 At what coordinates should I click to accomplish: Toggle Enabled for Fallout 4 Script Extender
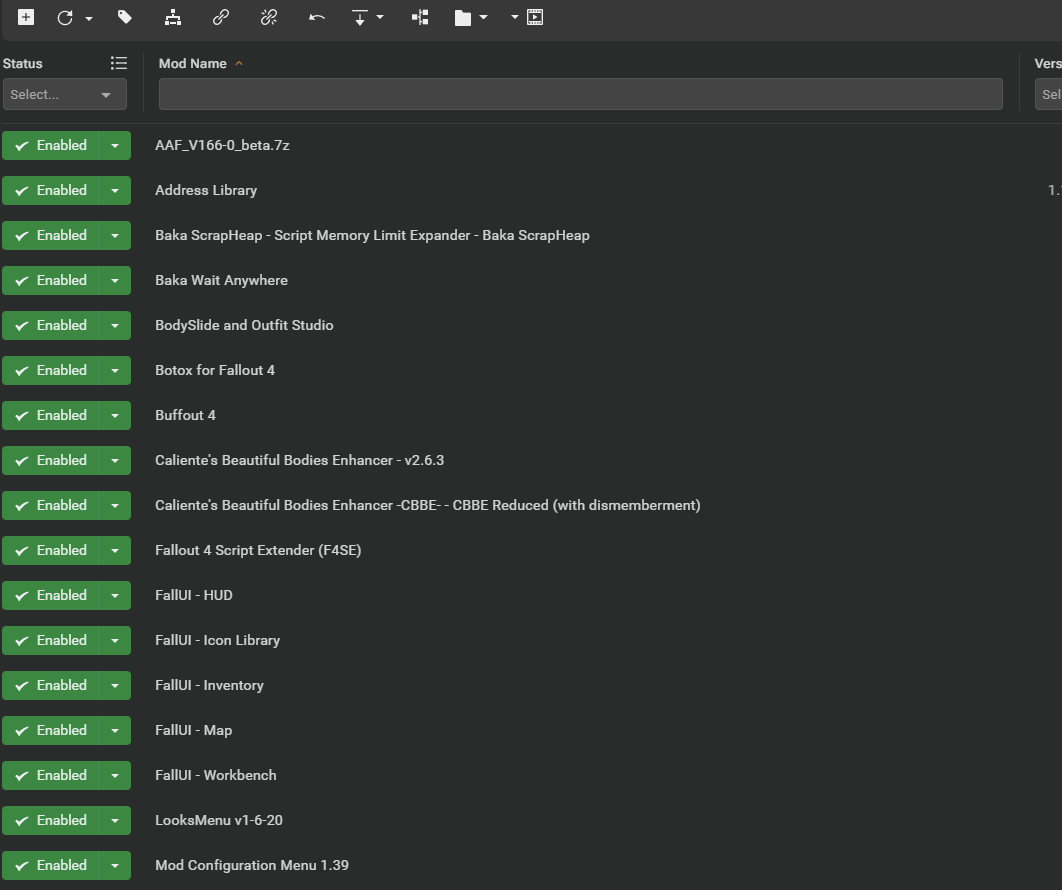[x=51, y=550]
